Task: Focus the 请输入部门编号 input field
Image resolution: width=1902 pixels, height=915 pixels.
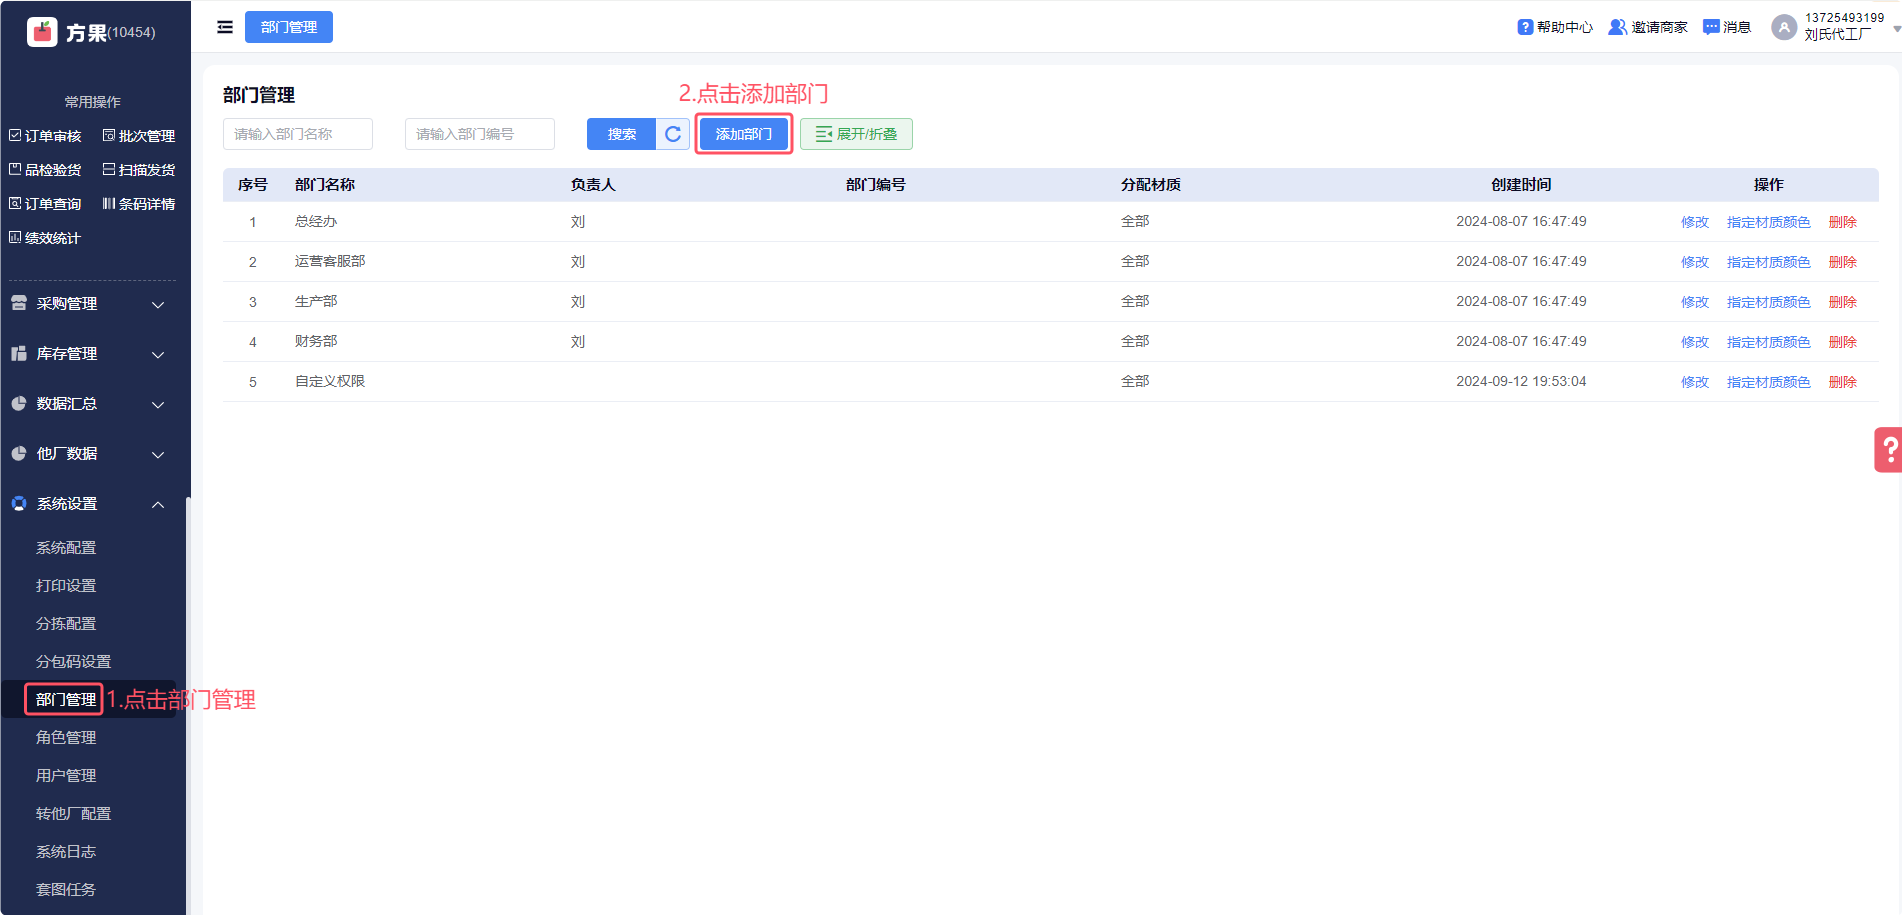Action: 480,134
